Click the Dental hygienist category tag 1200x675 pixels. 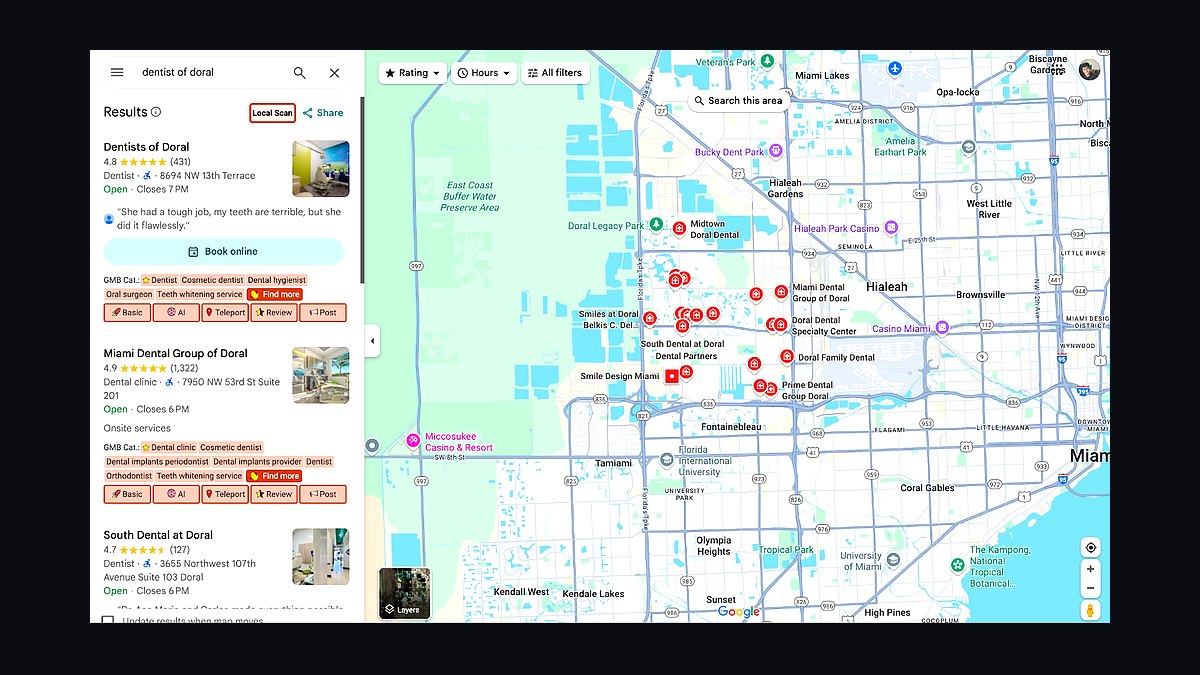point(276,280)
